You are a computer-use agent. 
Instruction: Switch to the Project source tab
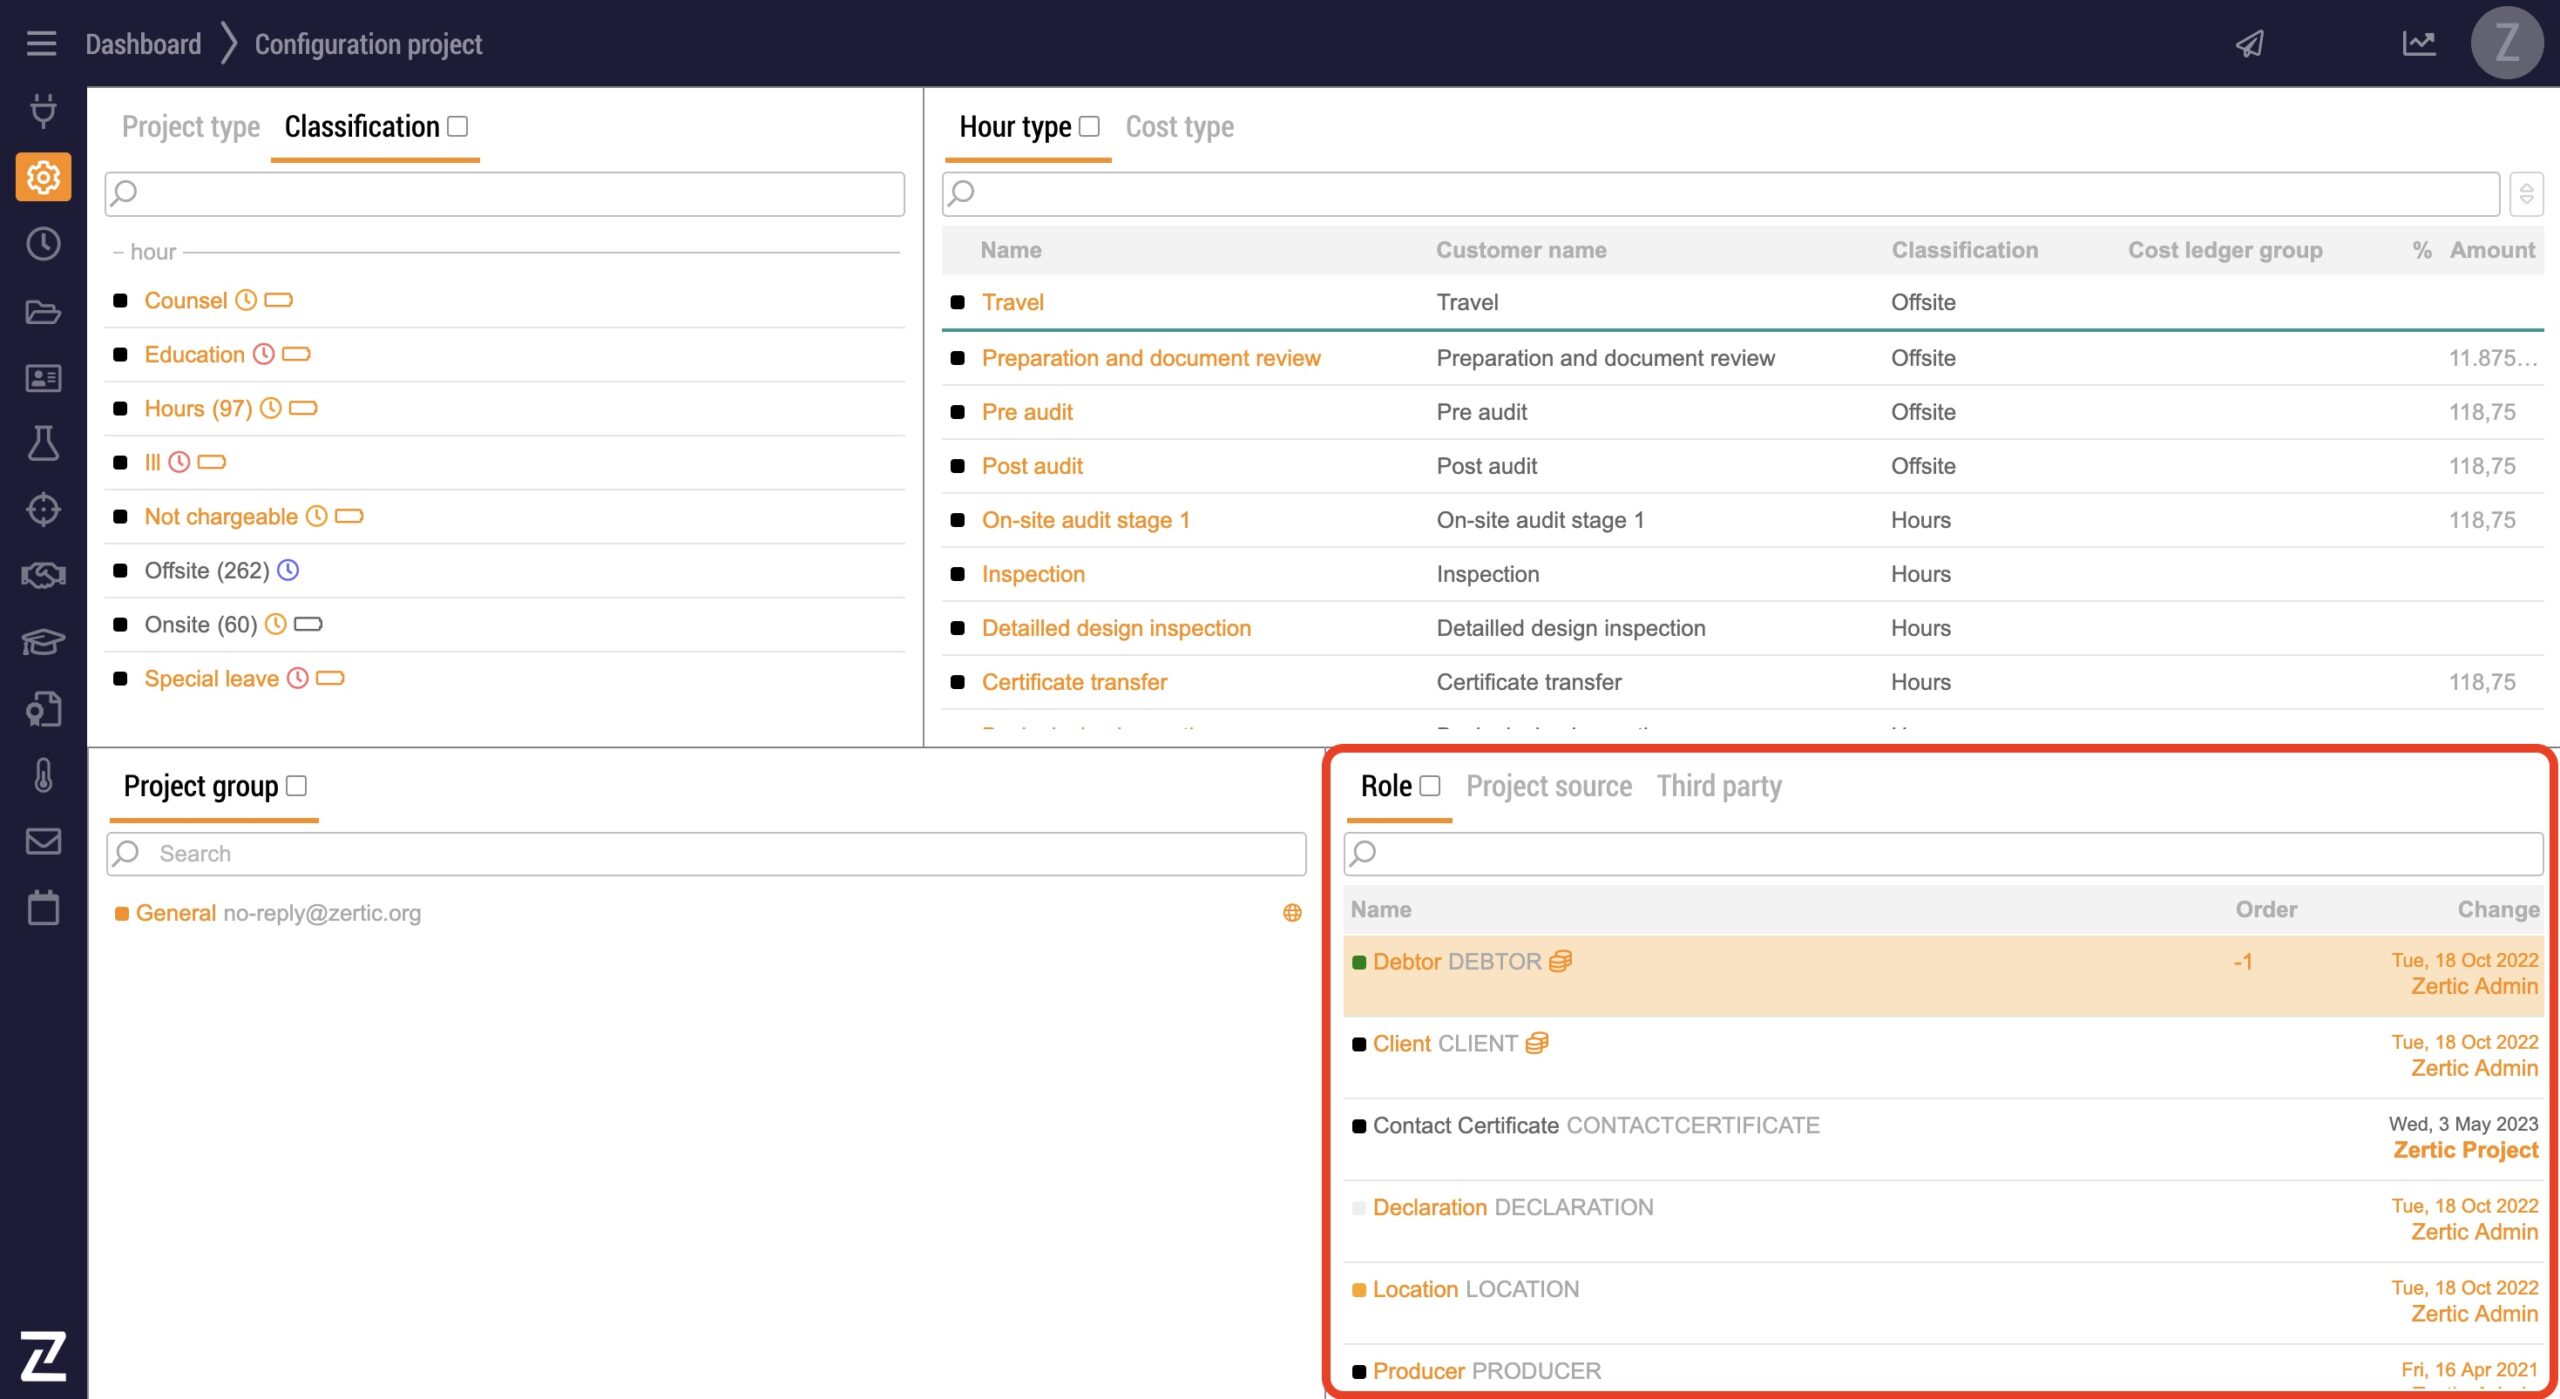click(x=1548, y=786)
